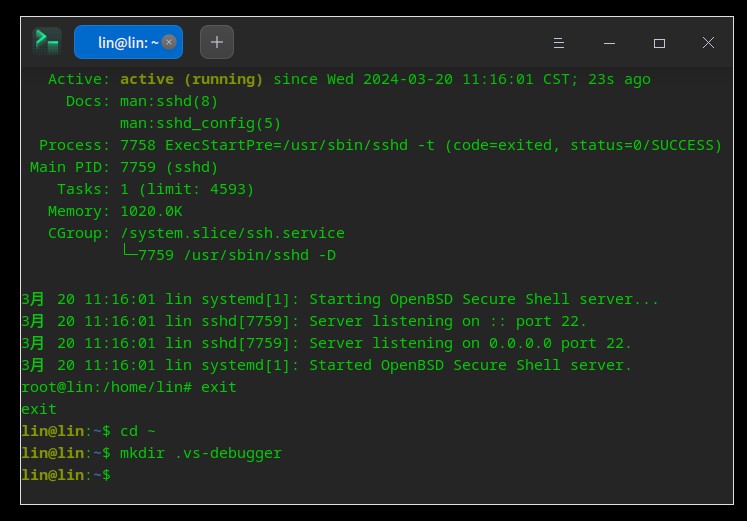
Task: Open the hamburger menu
Action: [x=559, y=43]
